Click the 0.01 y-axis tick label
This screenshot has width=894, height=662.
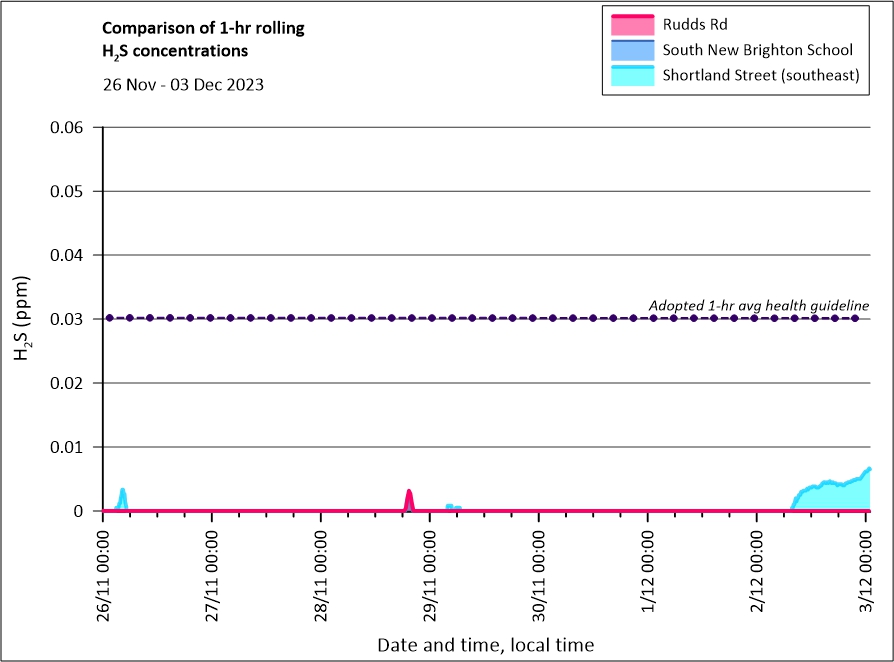[x=71, y=447]
